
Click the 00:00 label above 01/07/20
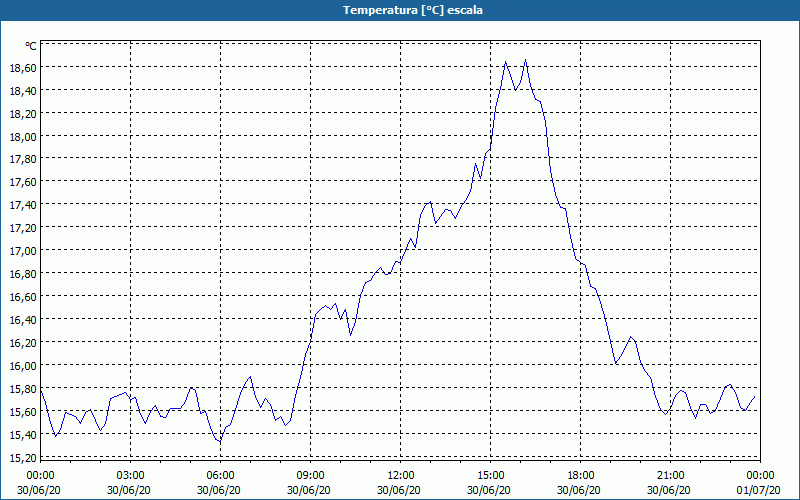point(760,476)
